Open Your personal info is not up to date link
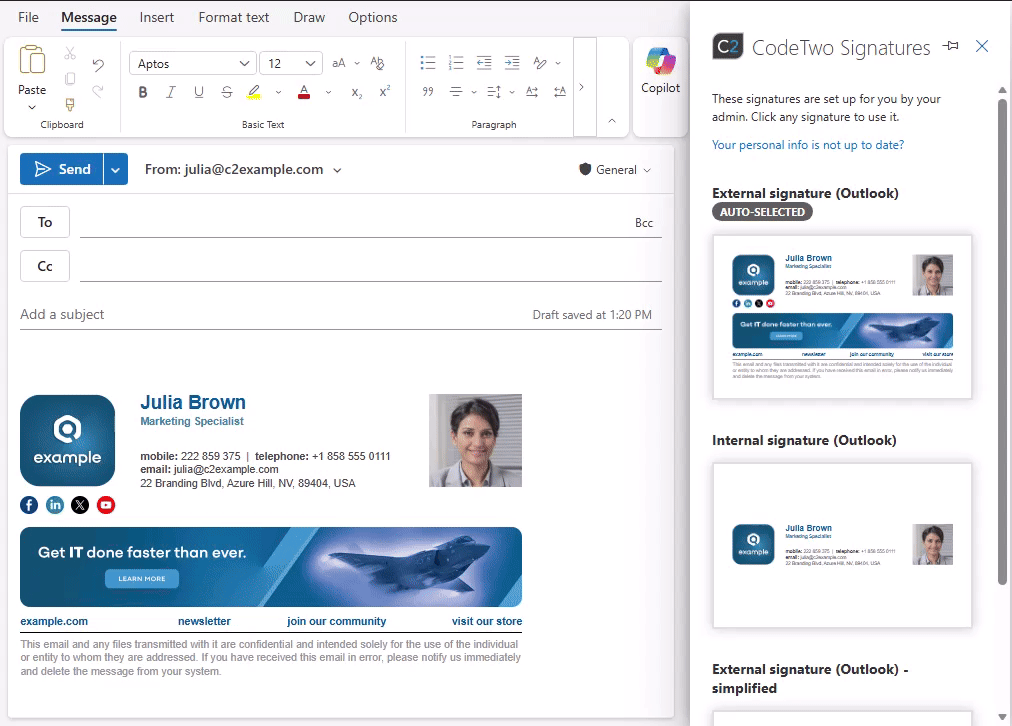Screen dimensions: 1012x726 pyautogui.click(x=808, y=145)
